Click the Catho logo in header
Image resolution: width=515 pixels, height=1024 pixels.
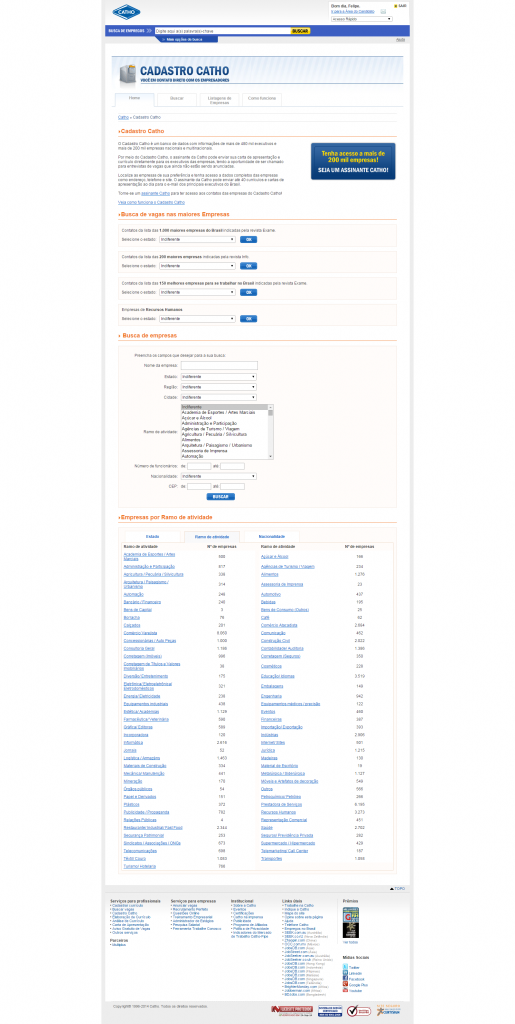[x=126, y=12]
